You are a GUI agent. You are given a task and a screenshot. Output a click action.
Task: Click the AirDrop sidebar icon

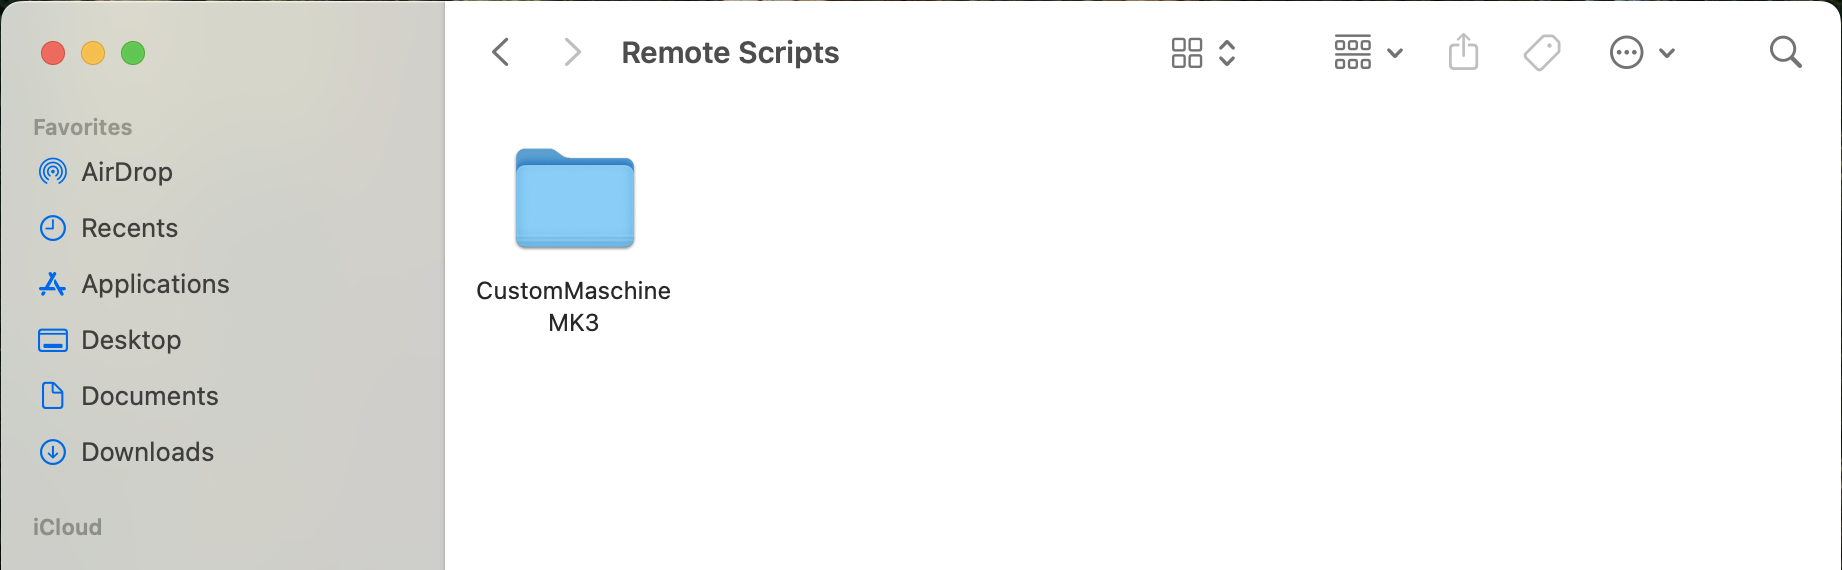pyautogui.click(x=53, y=172)
